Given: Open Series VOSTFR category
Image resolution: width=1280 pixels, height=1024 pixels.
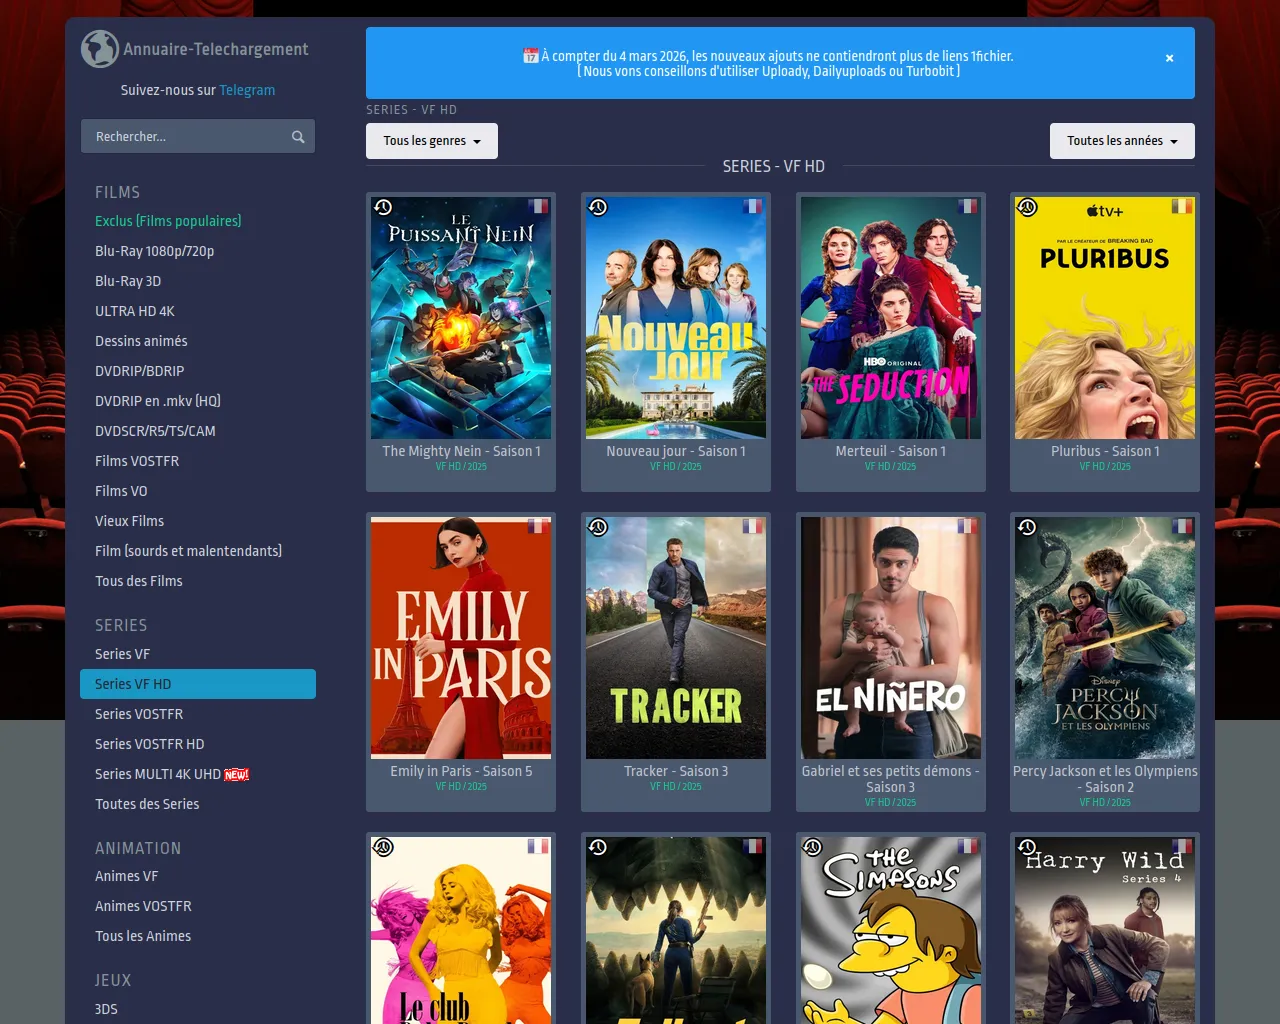Looking at the screenshot, I should (x=139, y=714).
